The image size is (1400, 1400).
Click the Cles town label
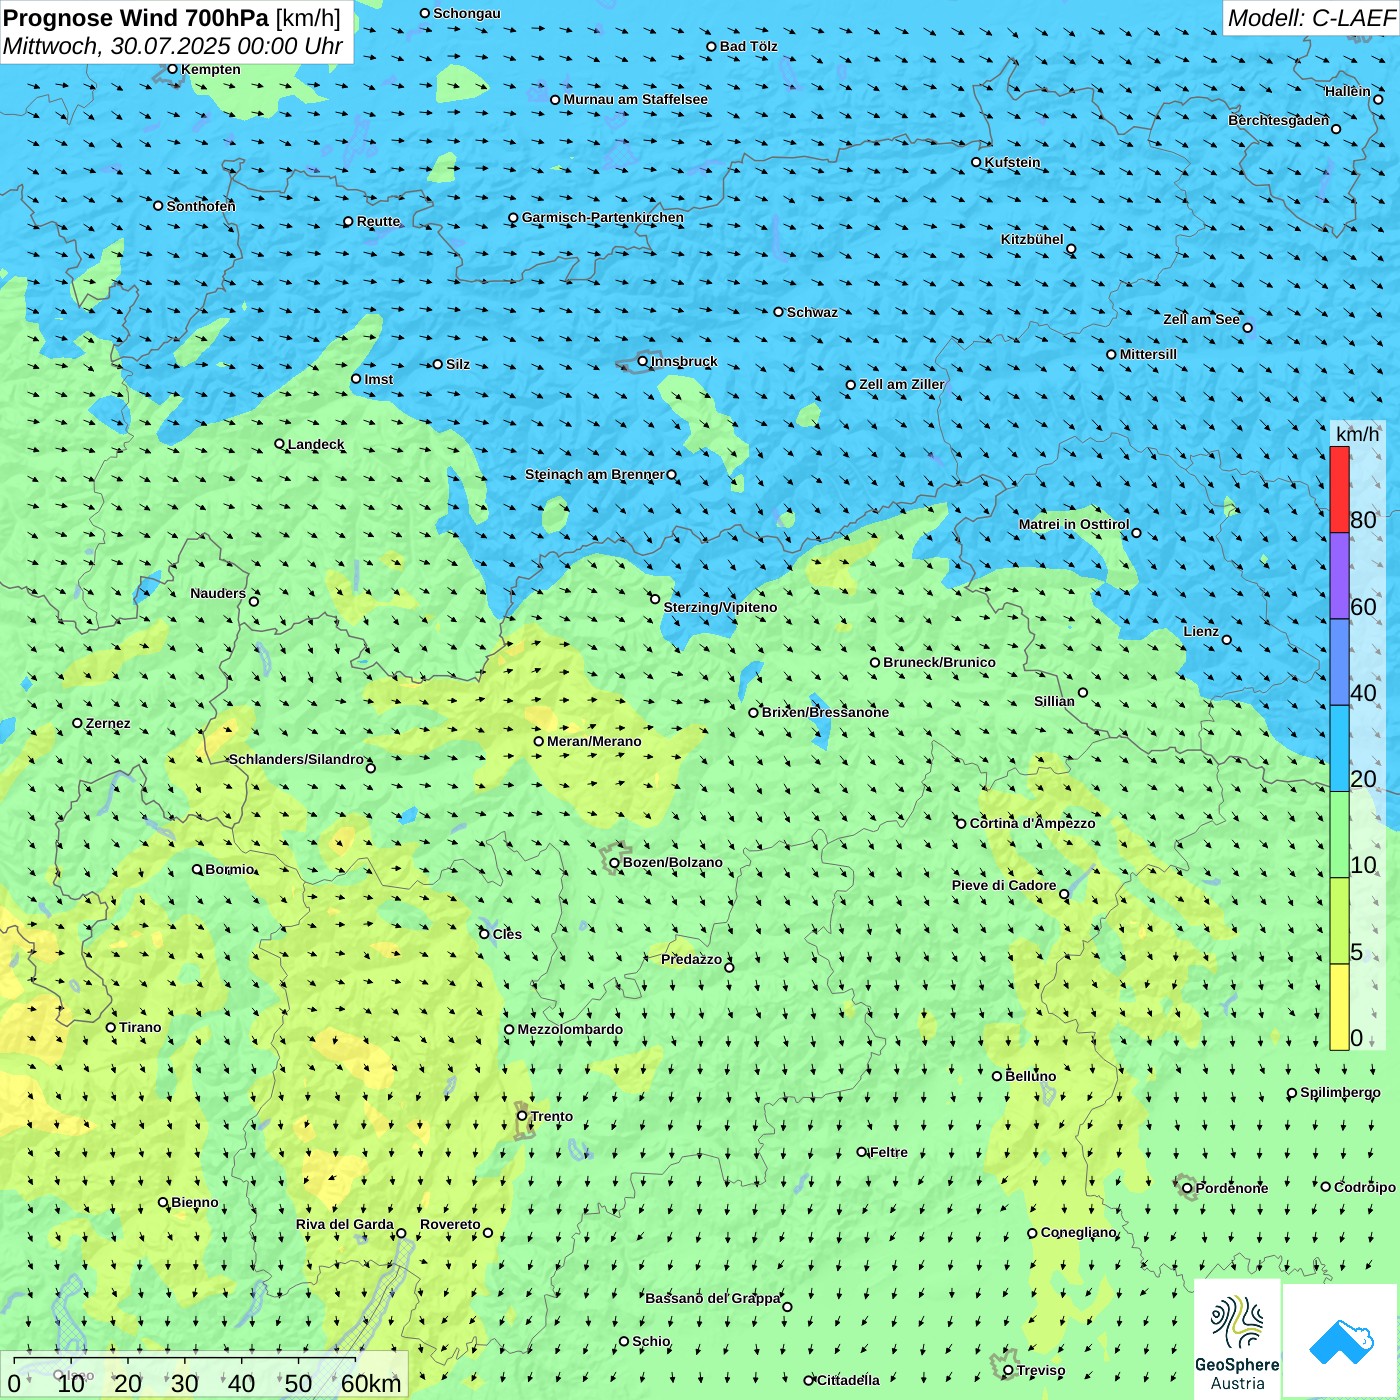coord(507,934)
